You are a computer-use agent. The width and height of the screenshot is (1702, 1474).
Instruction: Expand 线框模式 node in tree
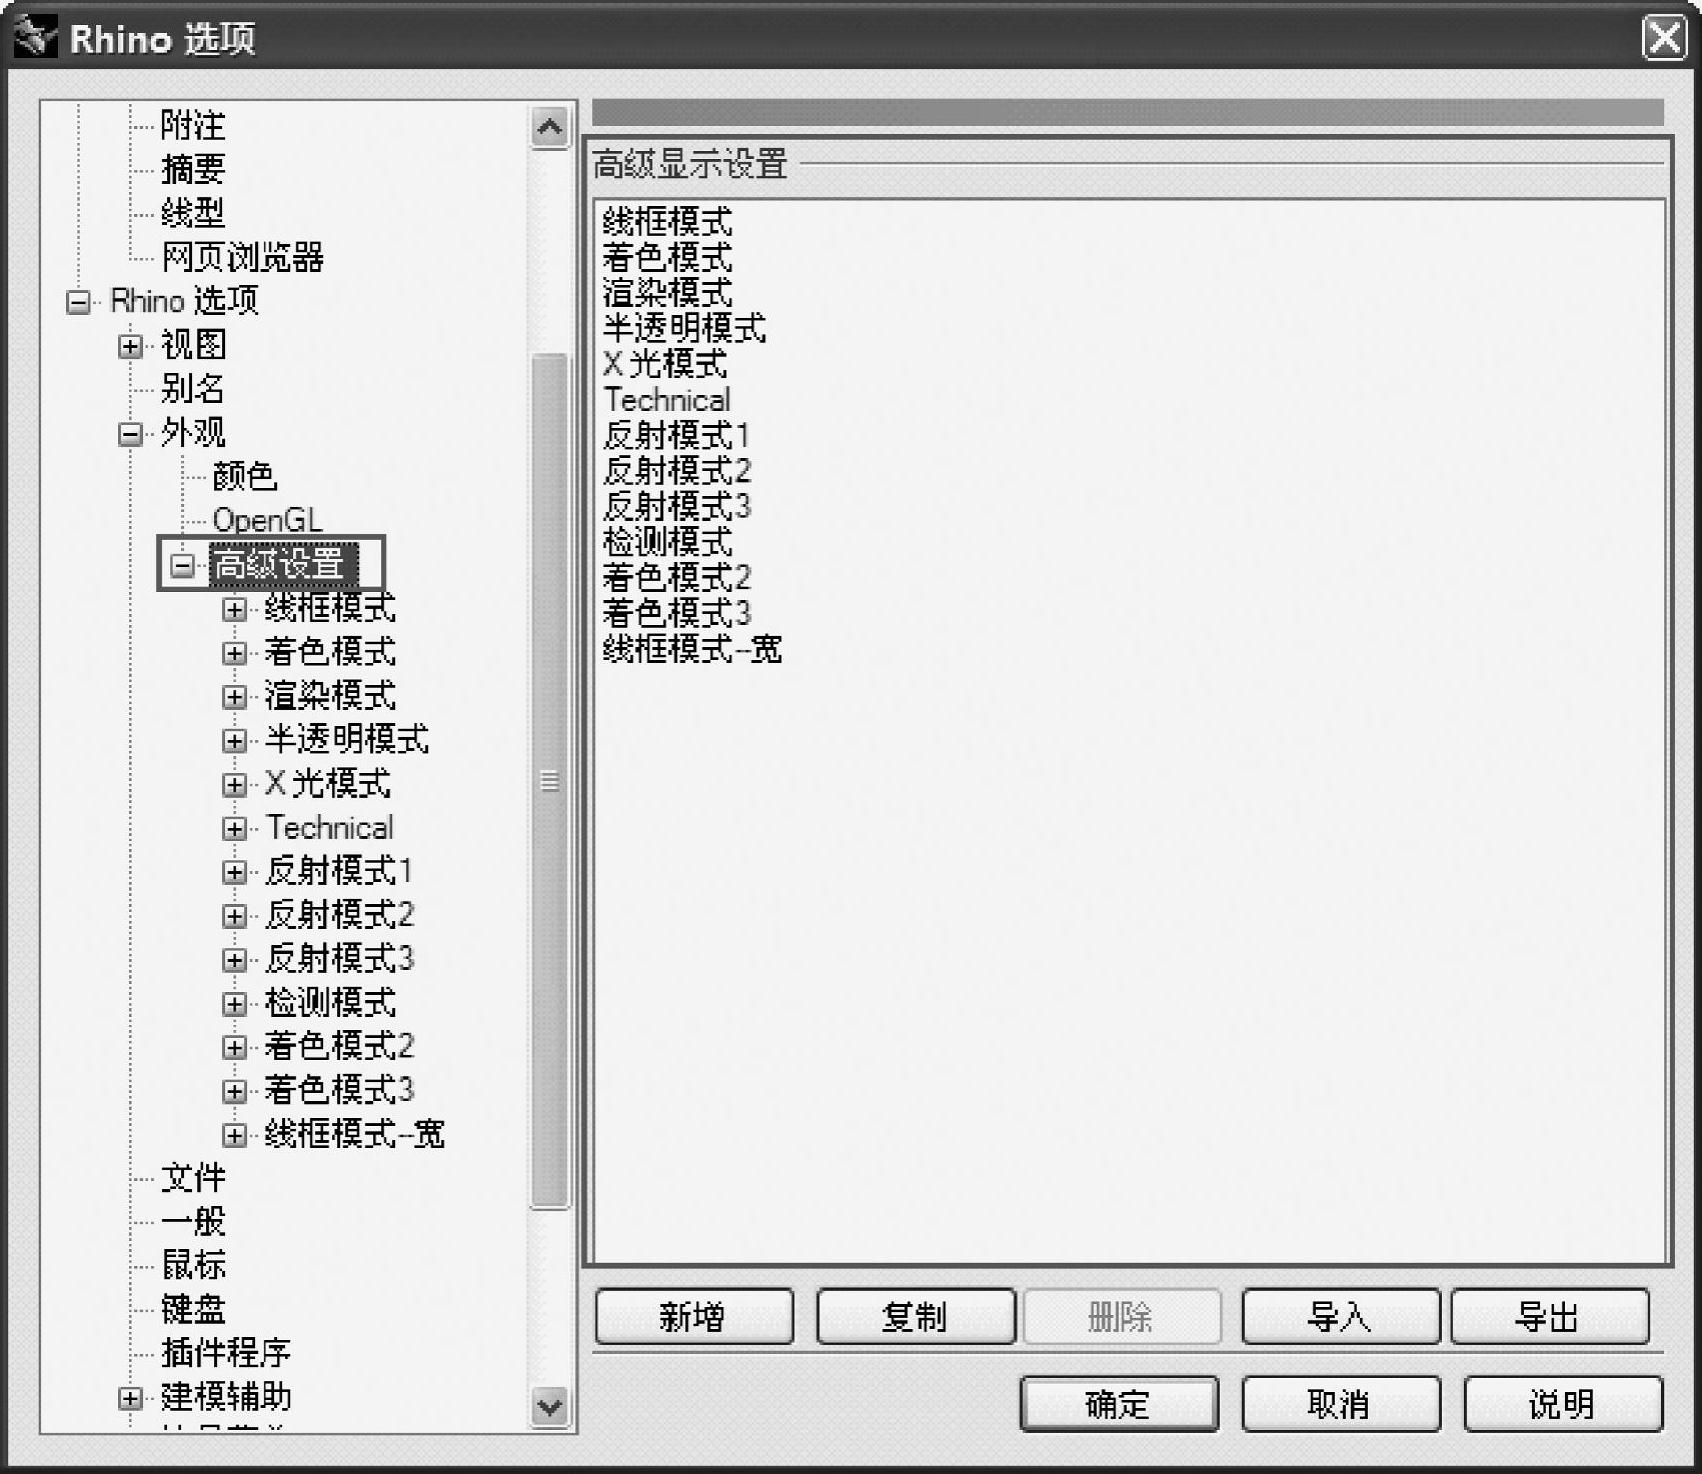coord(234,609)
